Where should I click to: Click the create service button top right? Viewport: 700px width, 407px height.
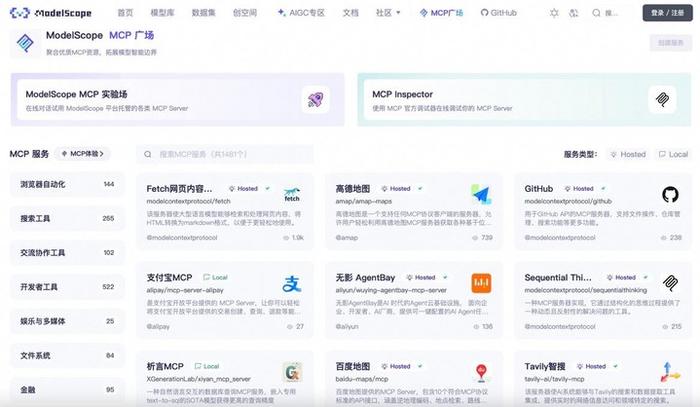point(671,43)
